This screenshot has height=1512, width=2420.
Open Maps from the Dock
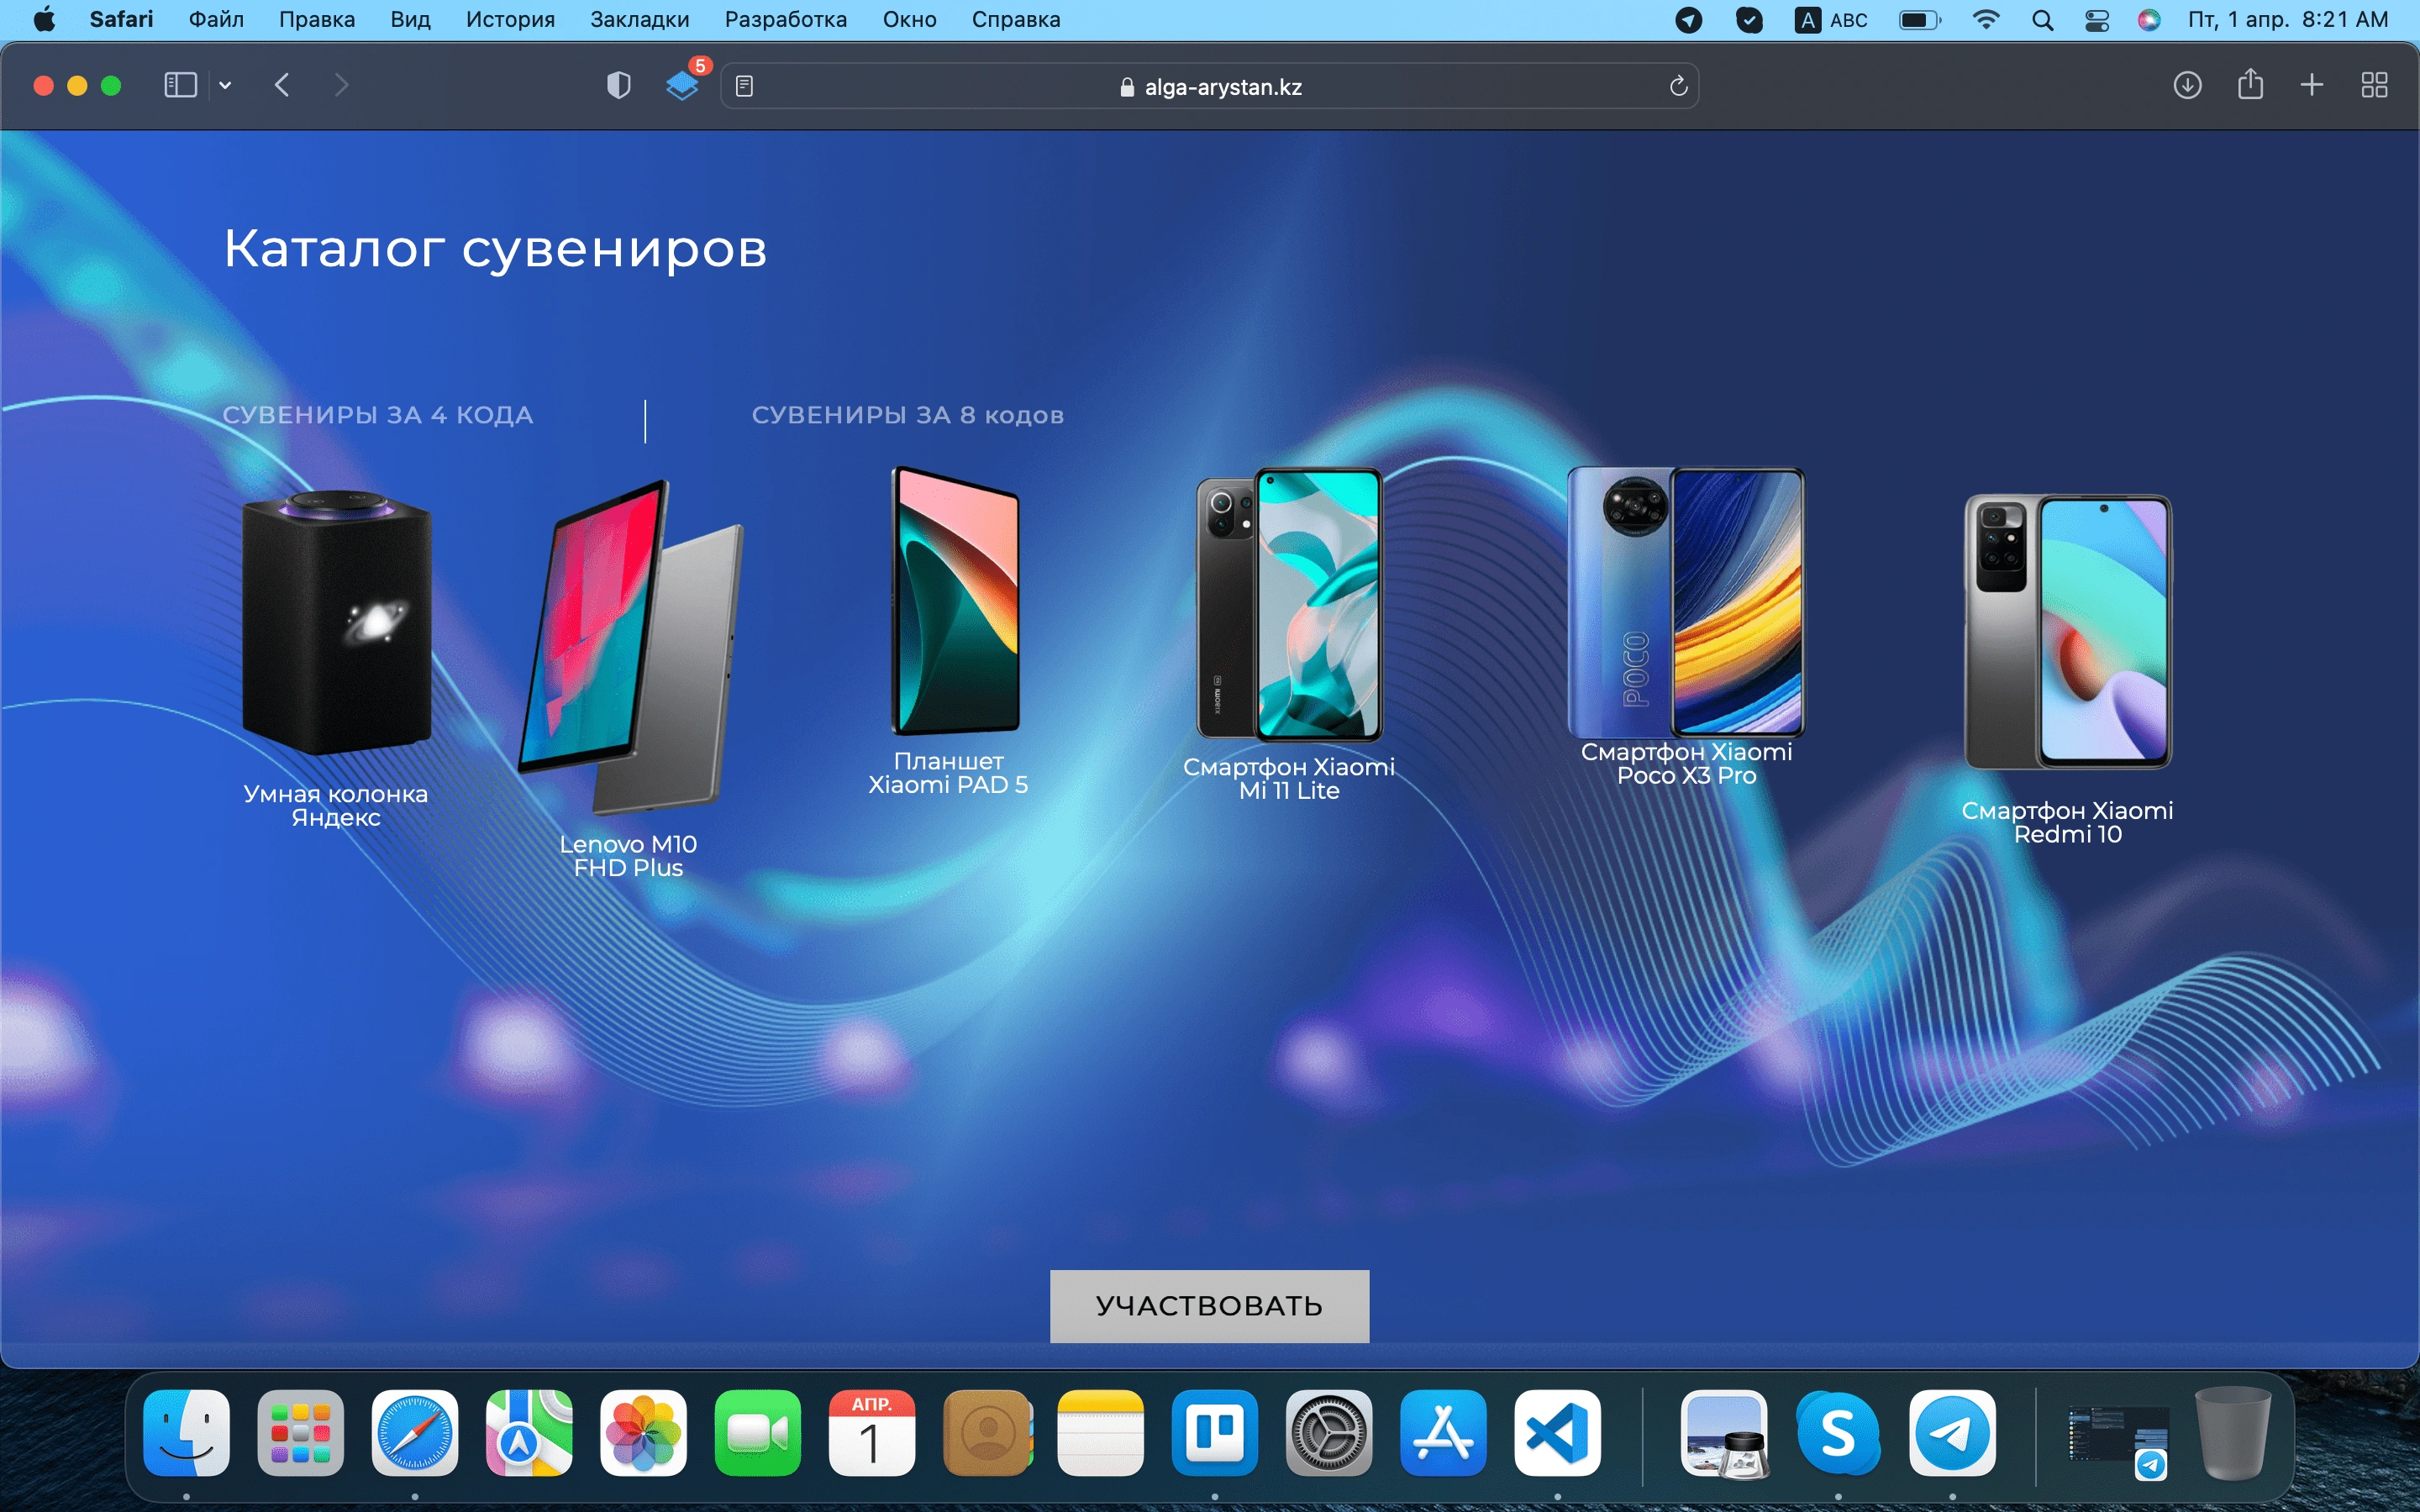pyautogui.click(x=529, y=1433)
